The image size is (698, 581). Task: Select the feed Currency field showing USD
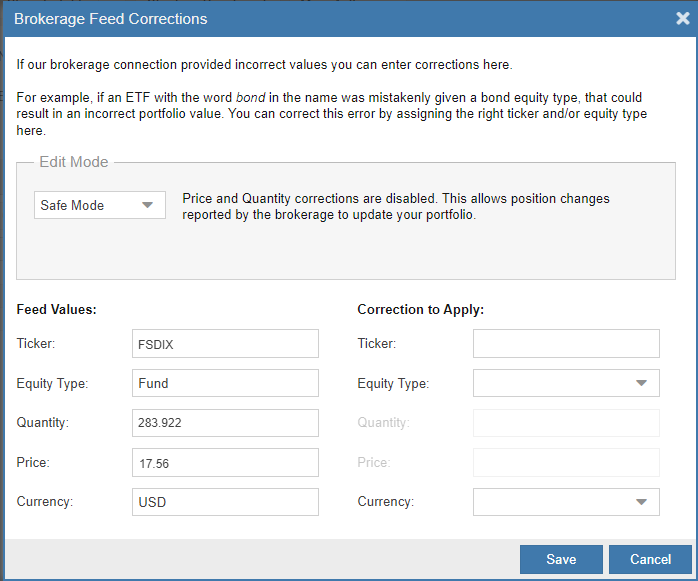[225, 502]
